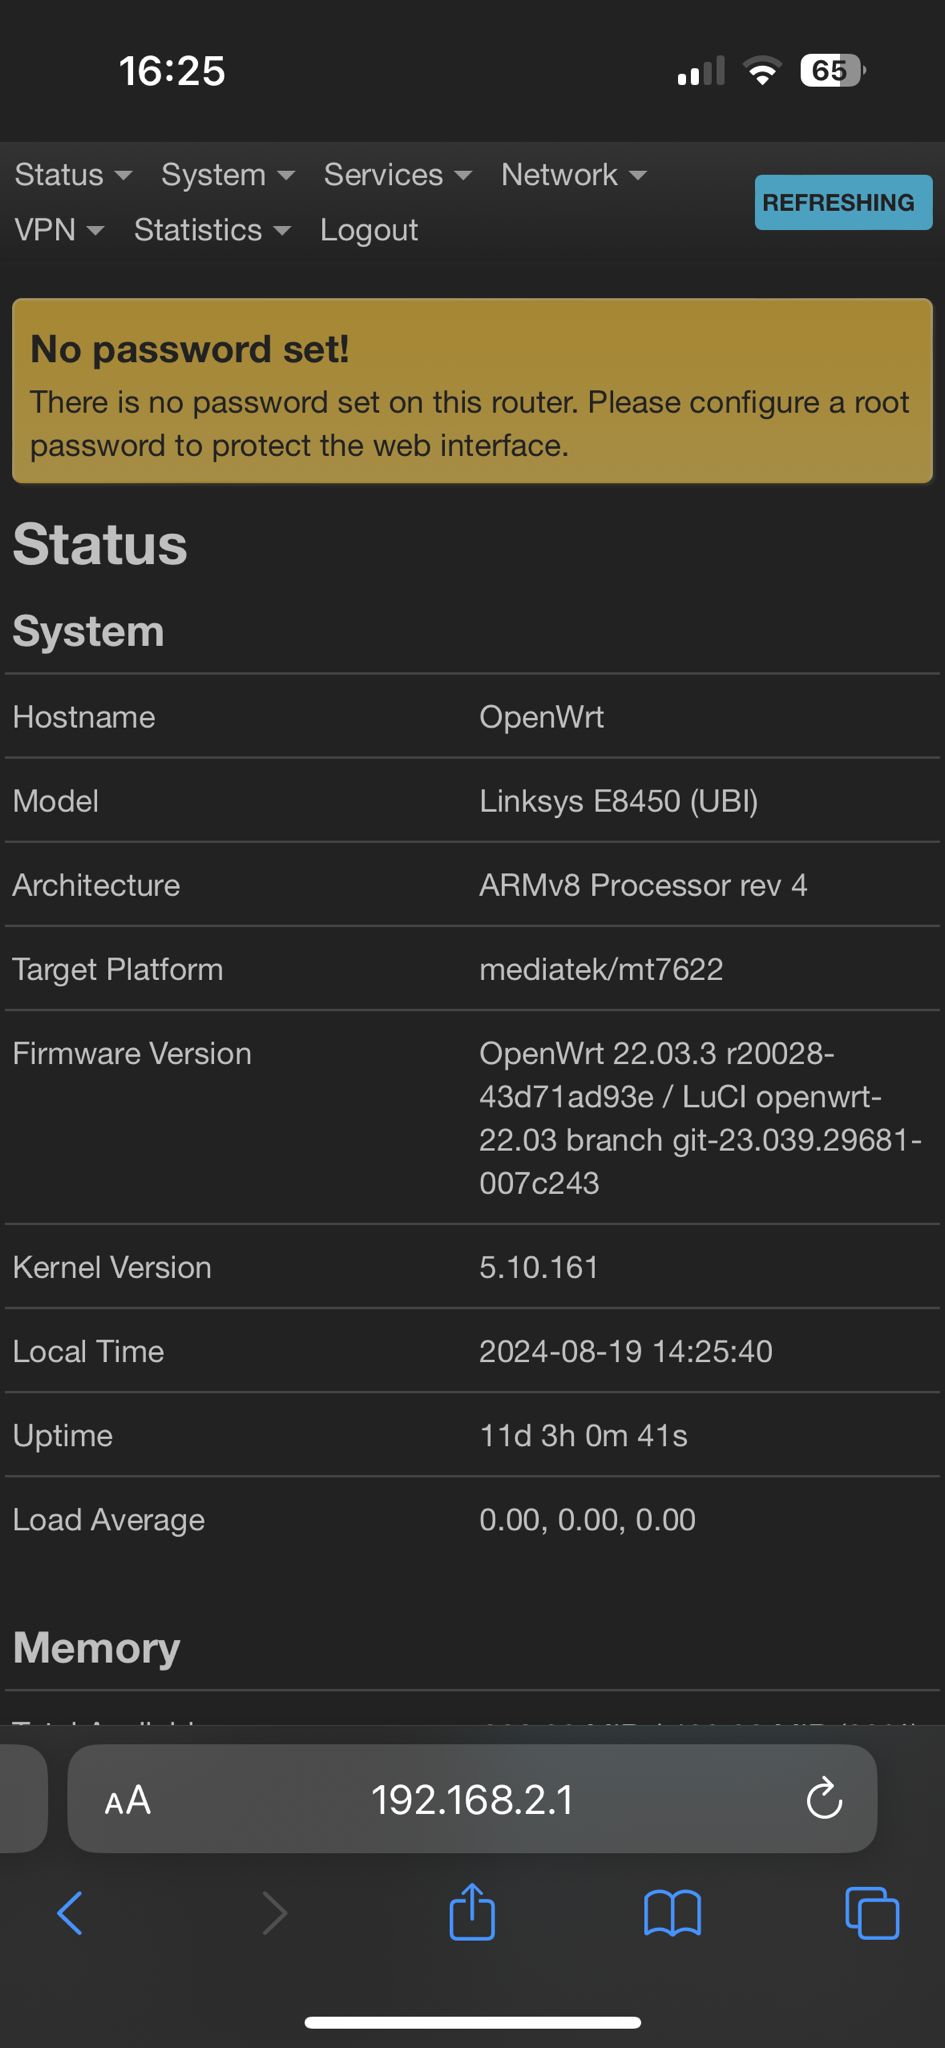Image resolution: width=945 pixels, height=2048 pixels.
Task: Select the Status page heading
Action: click(100, 544)
